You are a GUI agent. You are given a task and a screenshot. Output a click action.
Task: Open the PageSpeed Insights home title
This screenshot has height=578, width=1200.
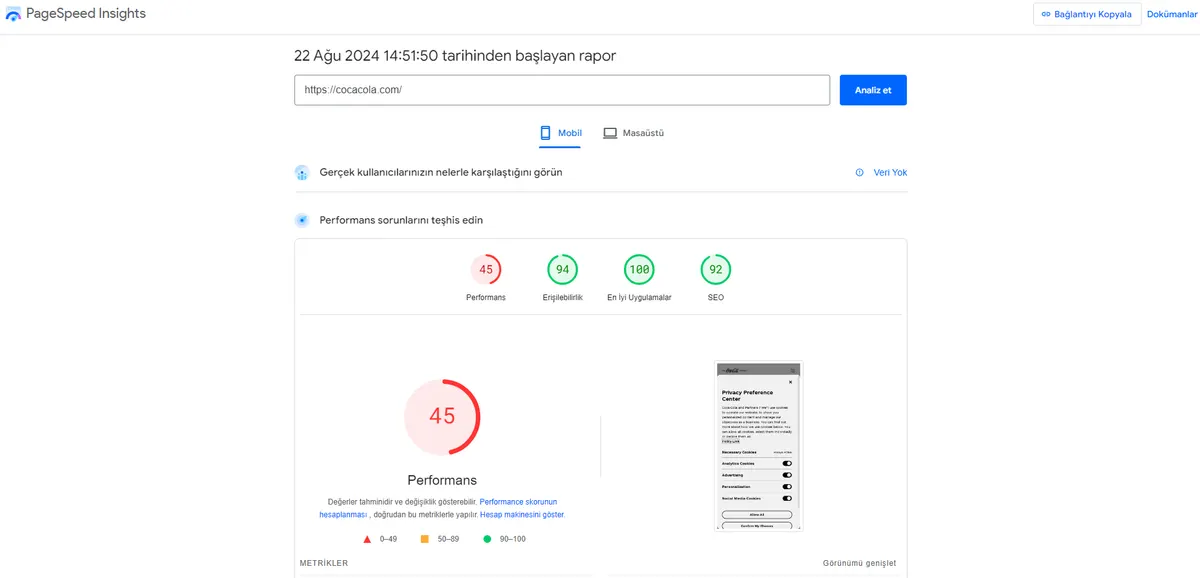(87, 14)
